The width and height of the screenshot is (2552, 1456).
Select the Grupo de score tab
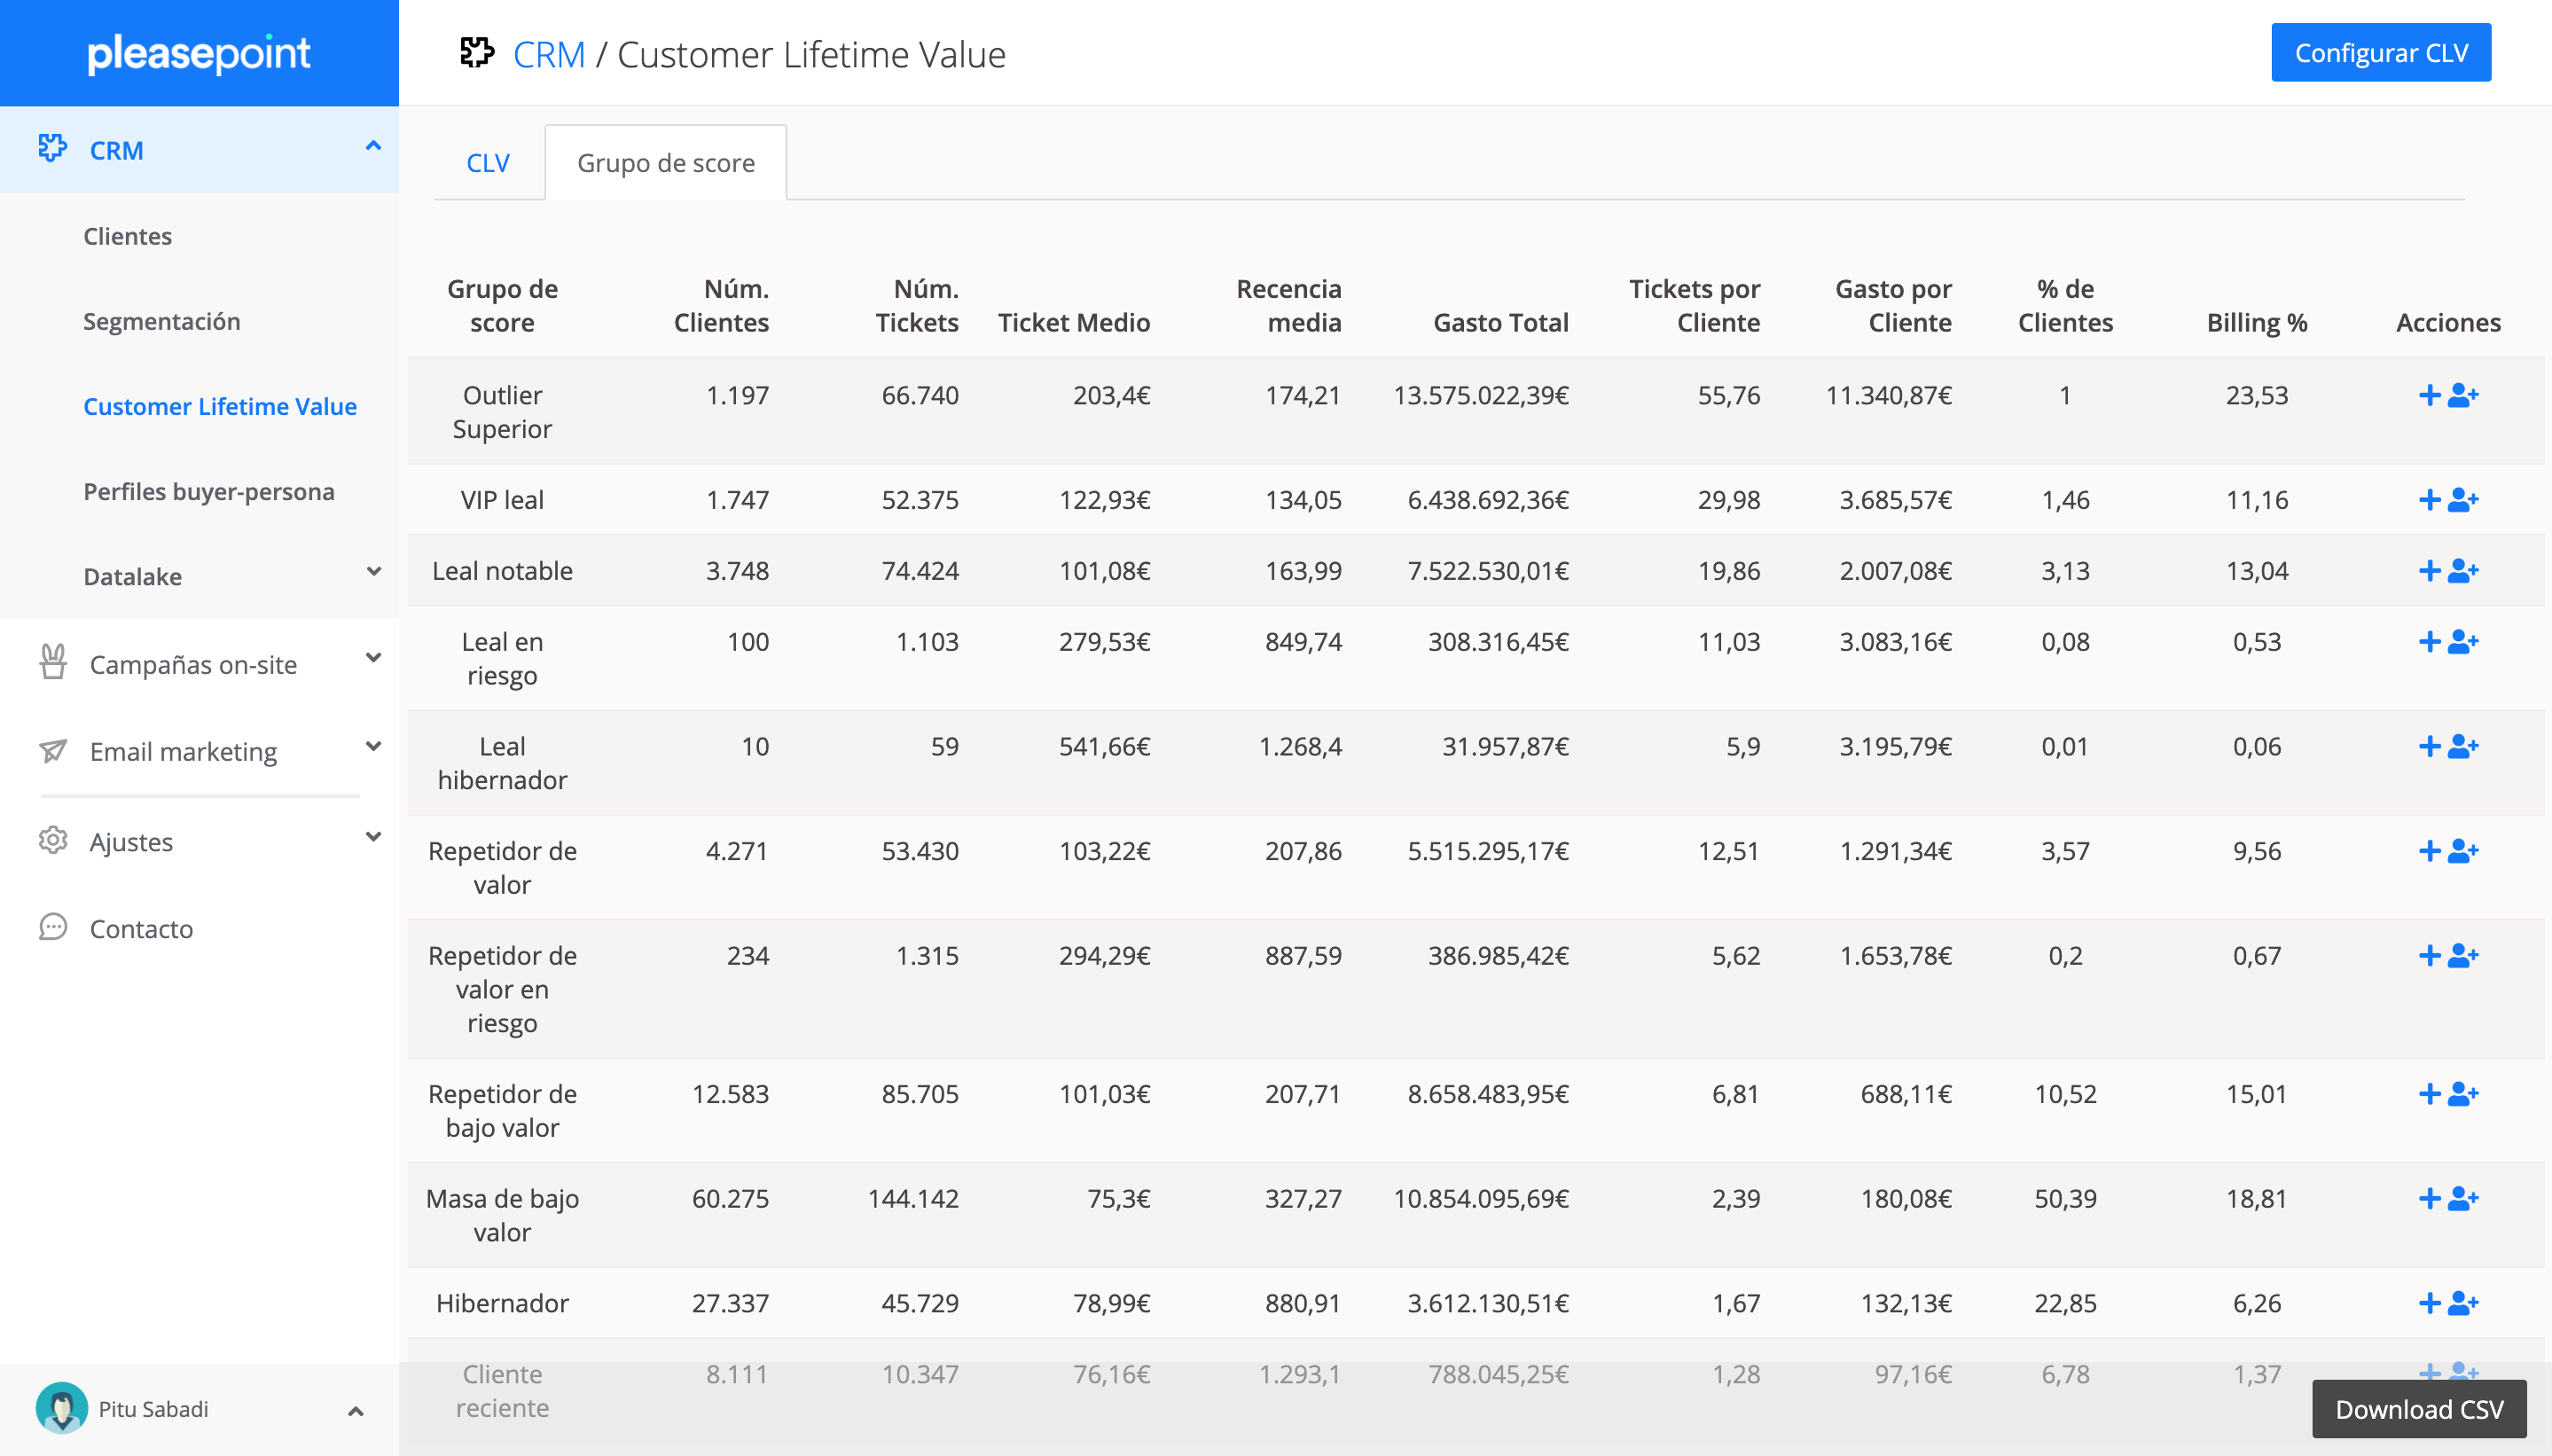666,163
